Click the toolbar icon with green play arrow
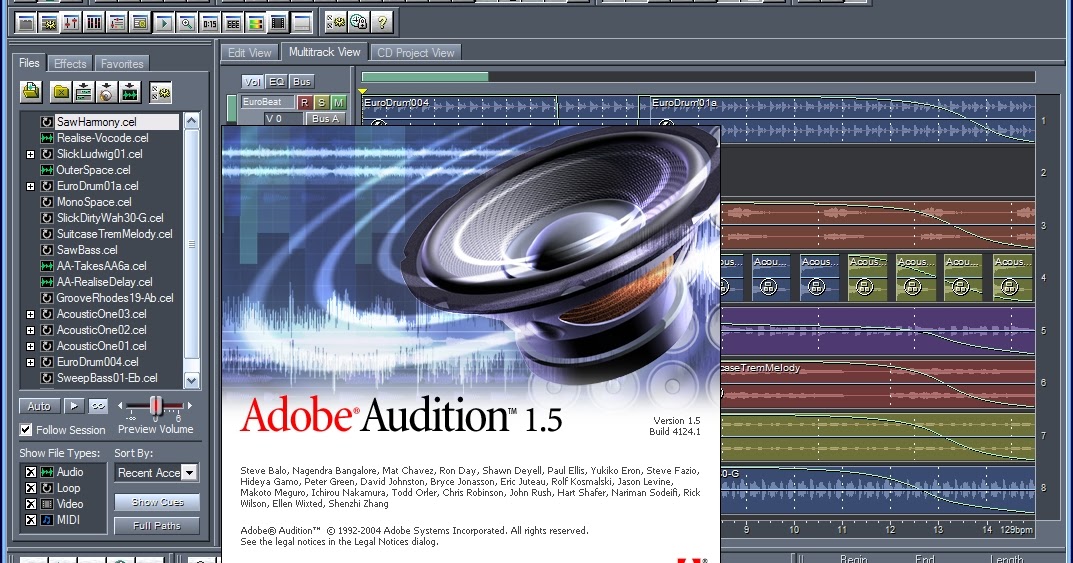Screen dimensions: 1073x563 [x=164, y=24]
